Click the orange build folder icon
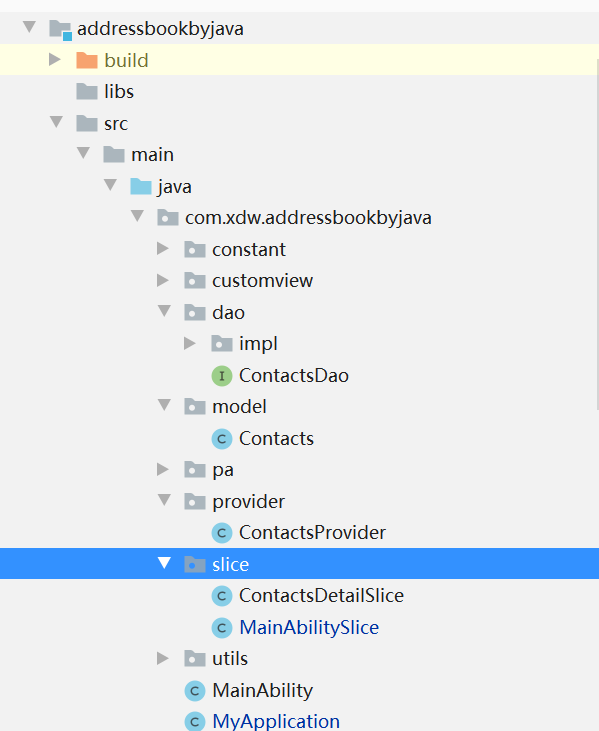599x731 pixels. pos(87,60)
